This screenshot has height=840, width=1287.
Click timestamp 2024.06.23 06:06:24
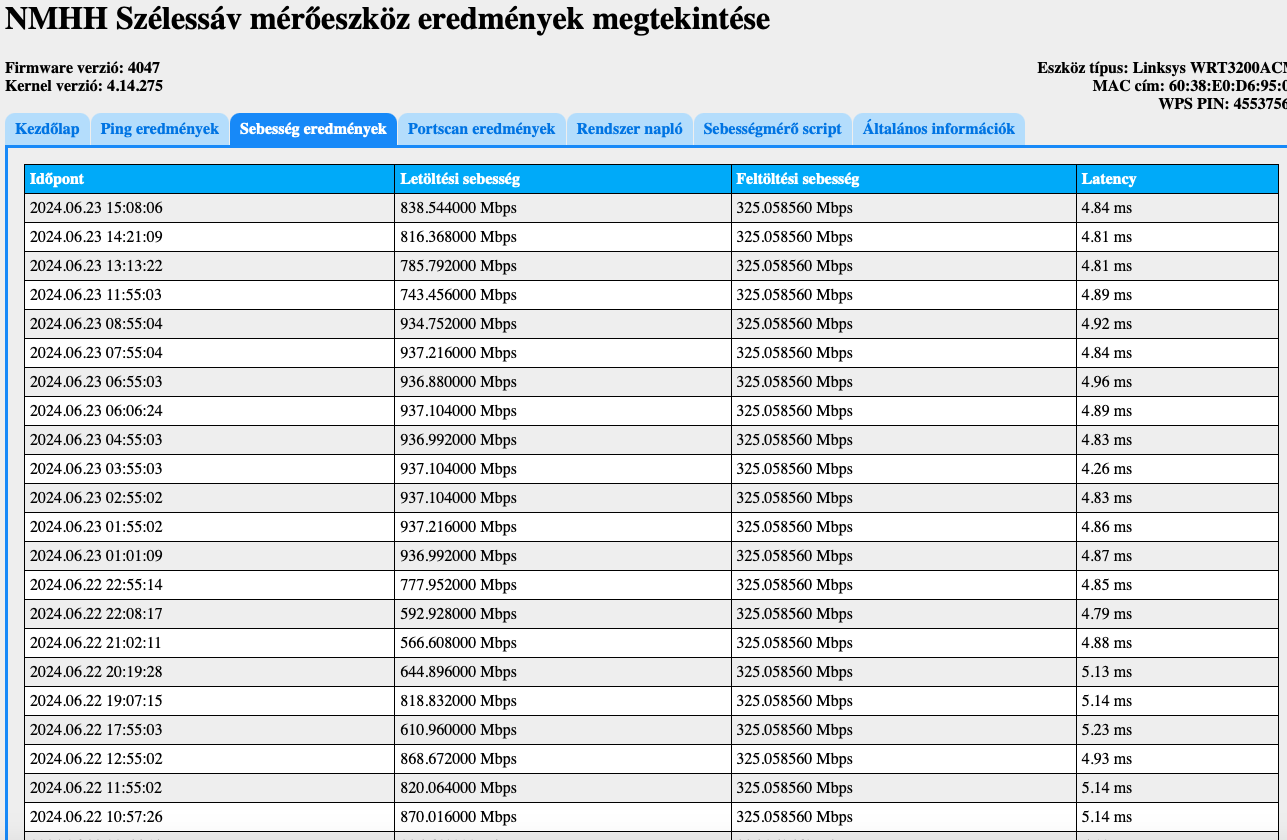pyautogui.click(x=96, y=411)
